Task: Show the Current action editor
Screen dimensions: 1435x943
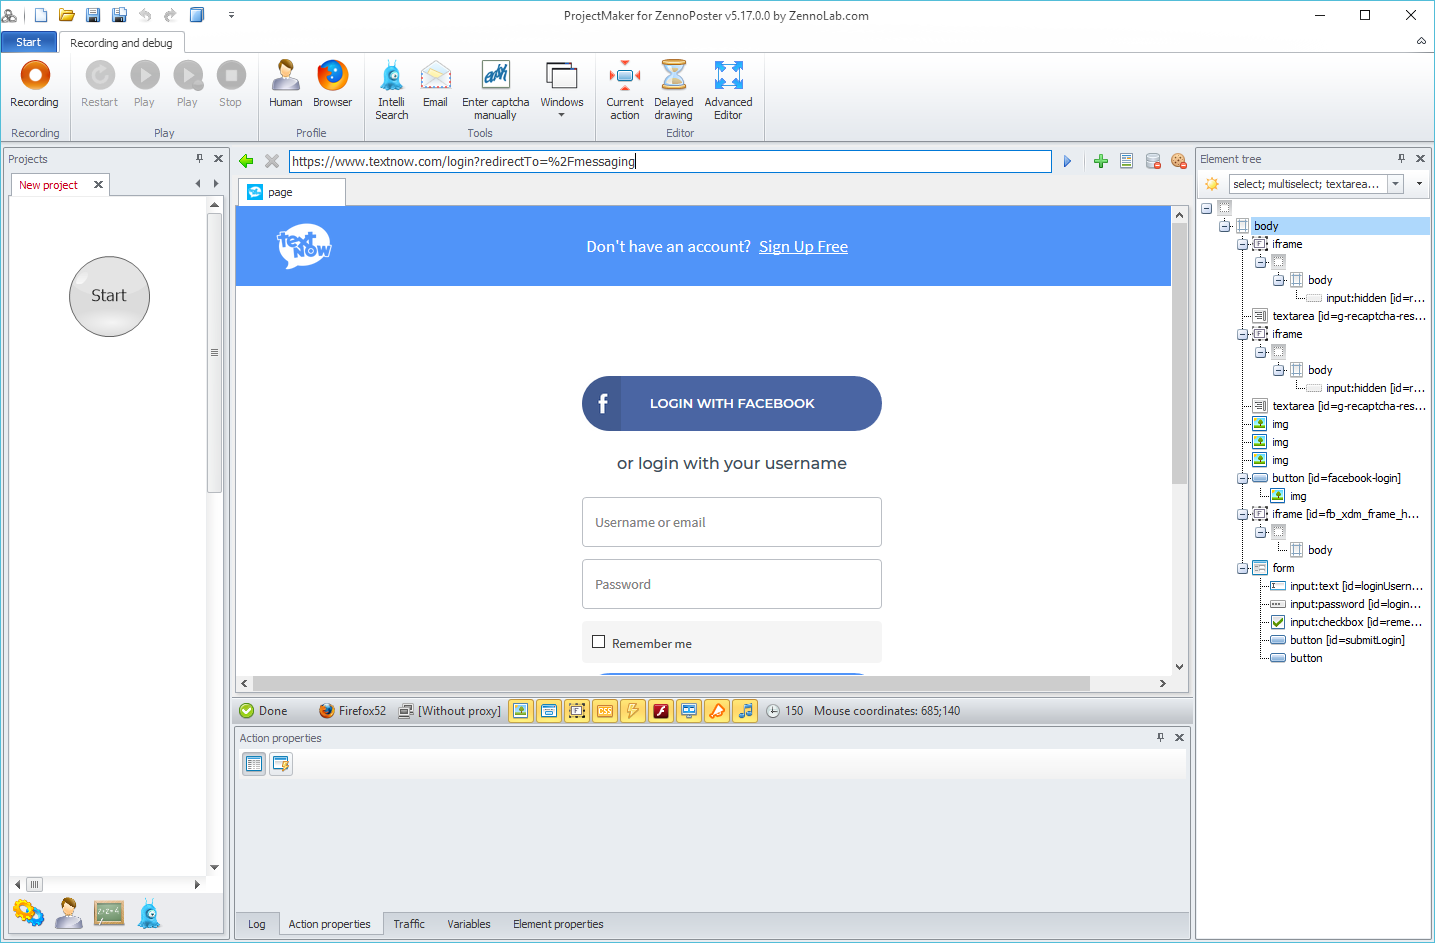Action: point(625,90)
